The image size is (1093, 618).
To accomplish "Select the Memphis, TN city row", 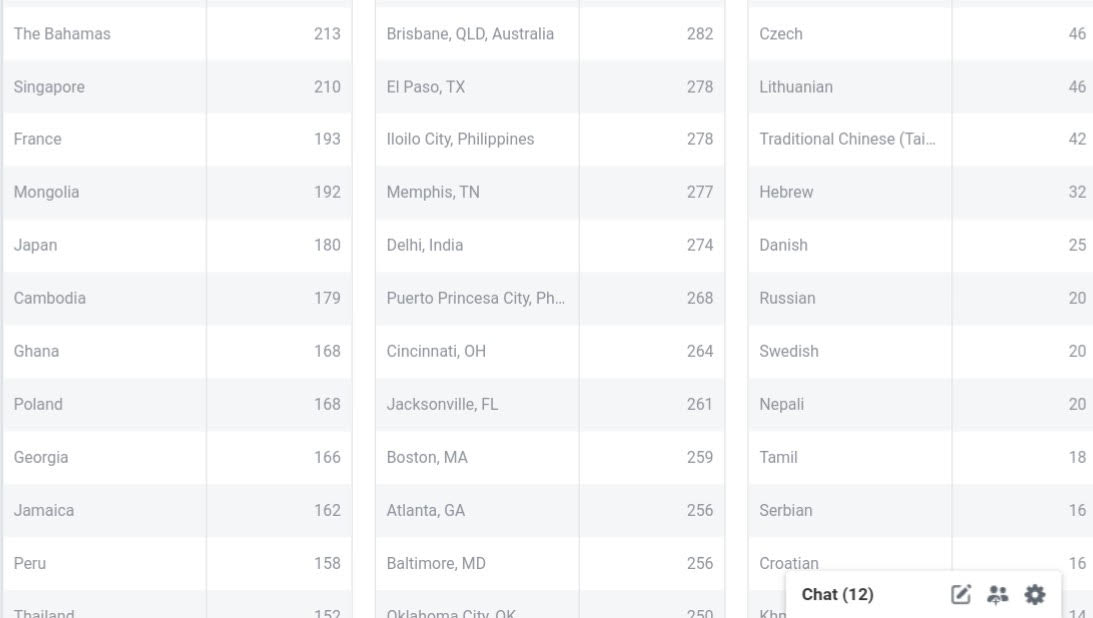I will (x=433, y=192).
